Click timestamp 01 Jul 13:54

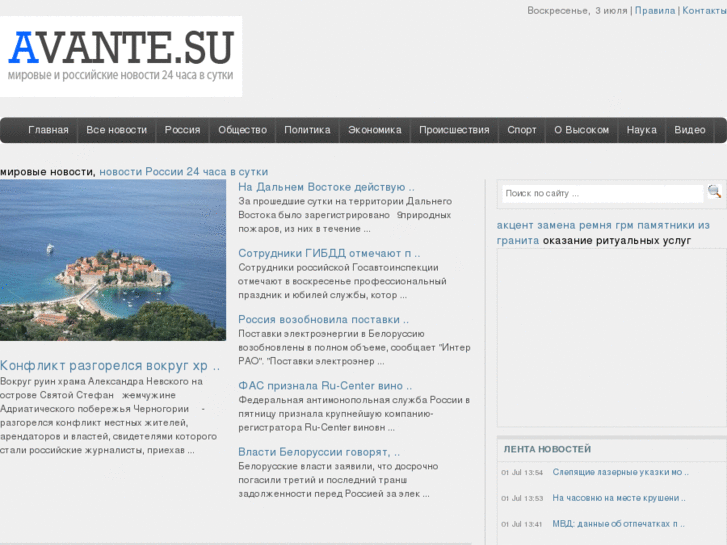[522, 473]
